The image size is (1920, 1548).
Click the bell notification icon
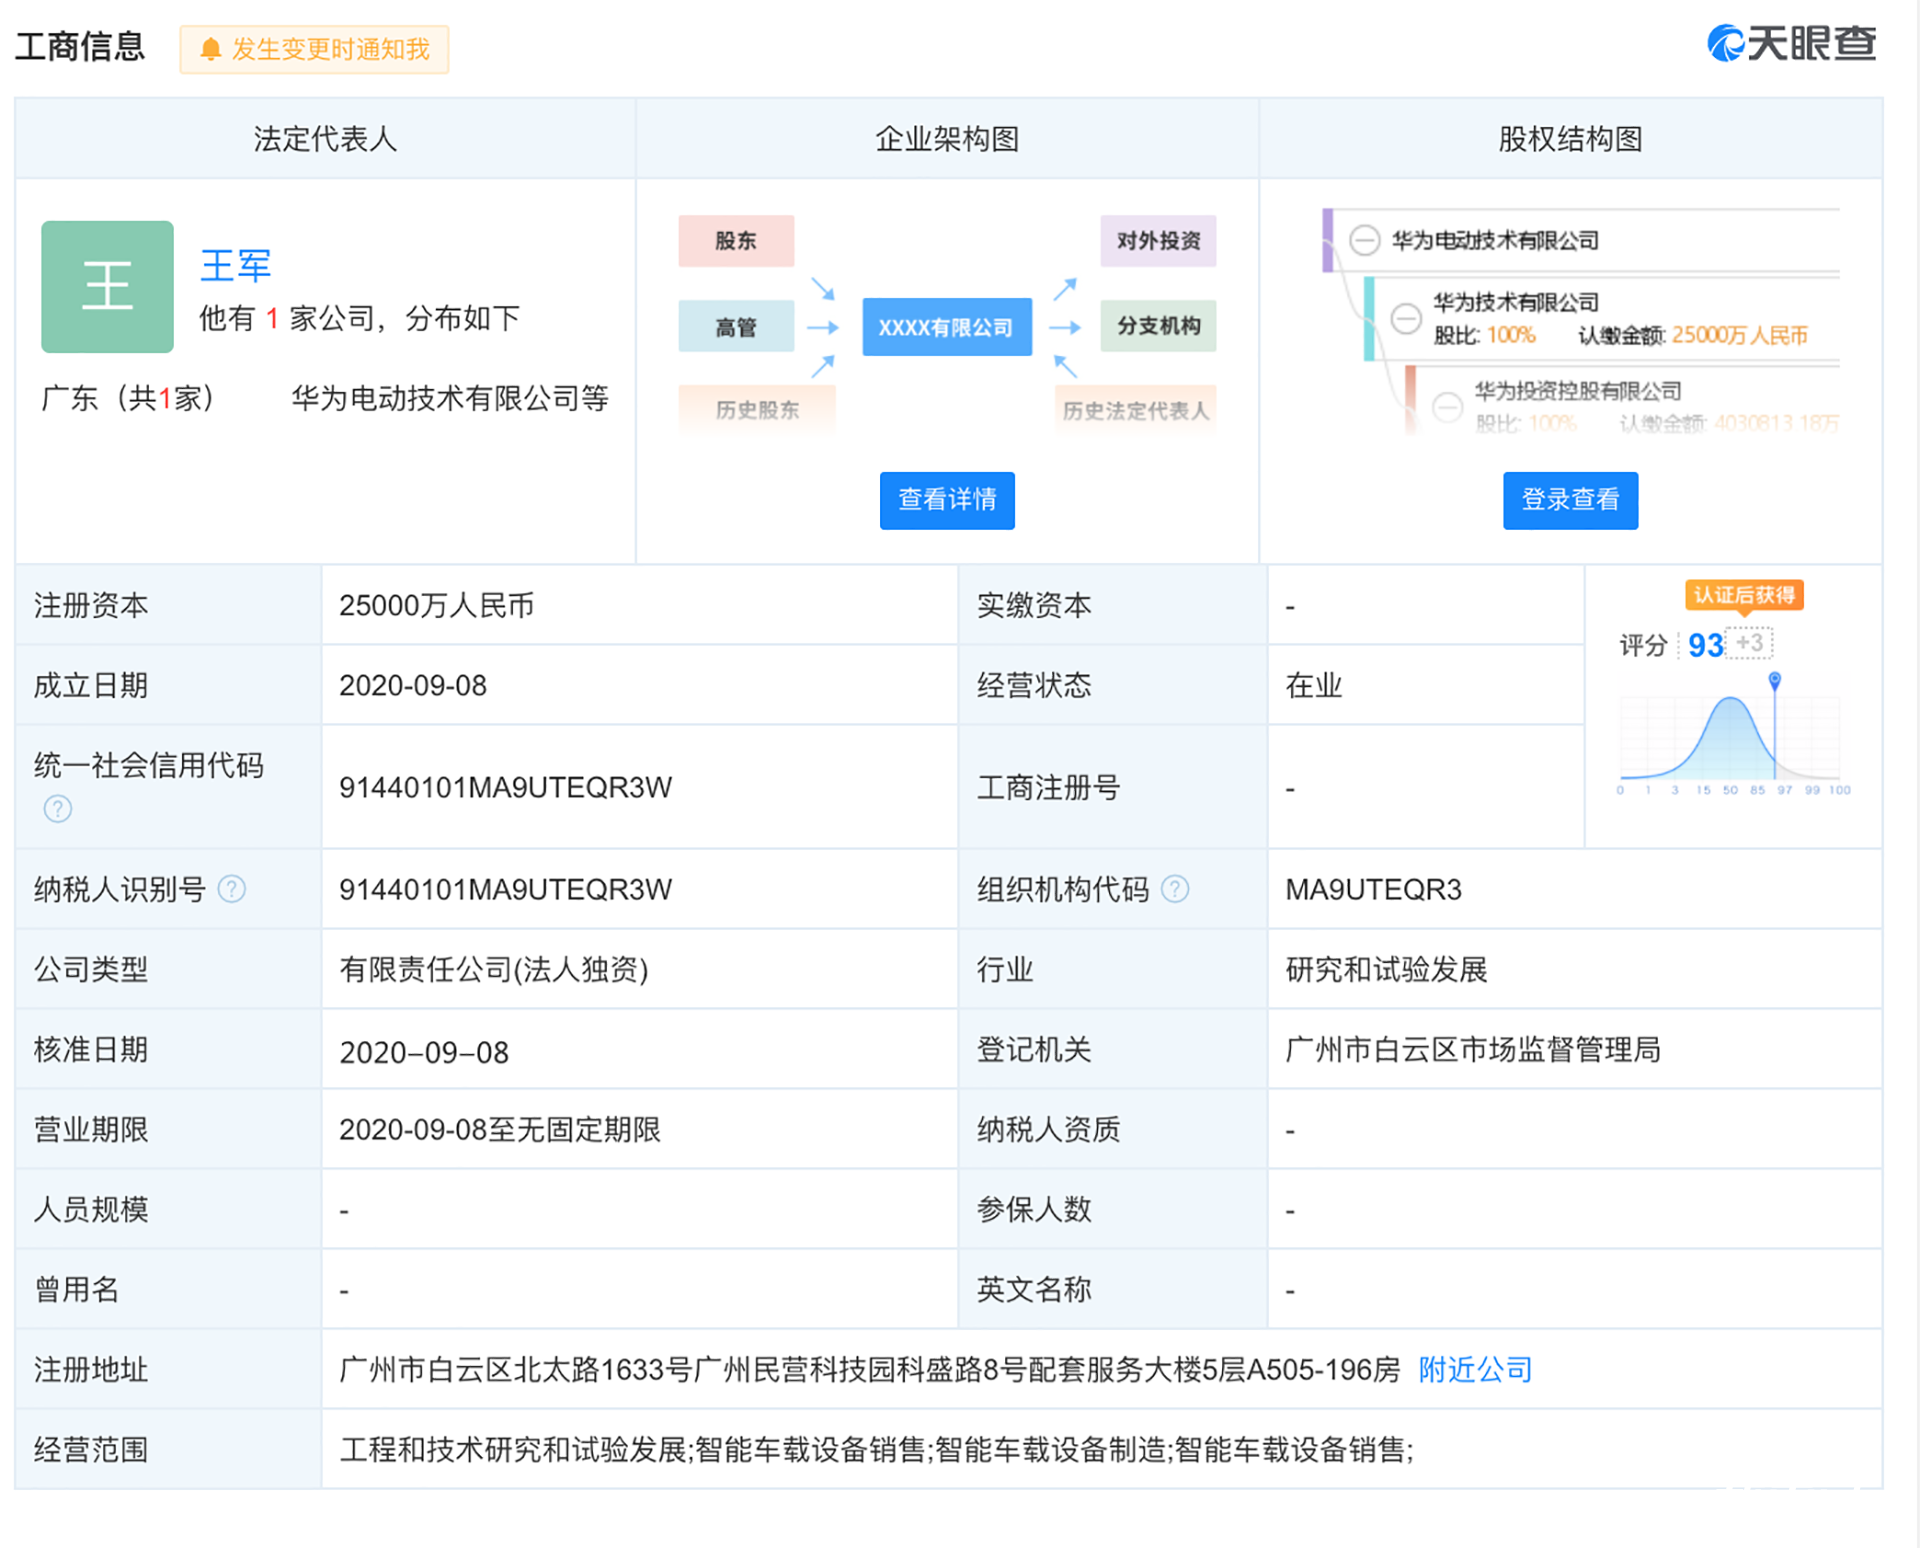point(210,49)
